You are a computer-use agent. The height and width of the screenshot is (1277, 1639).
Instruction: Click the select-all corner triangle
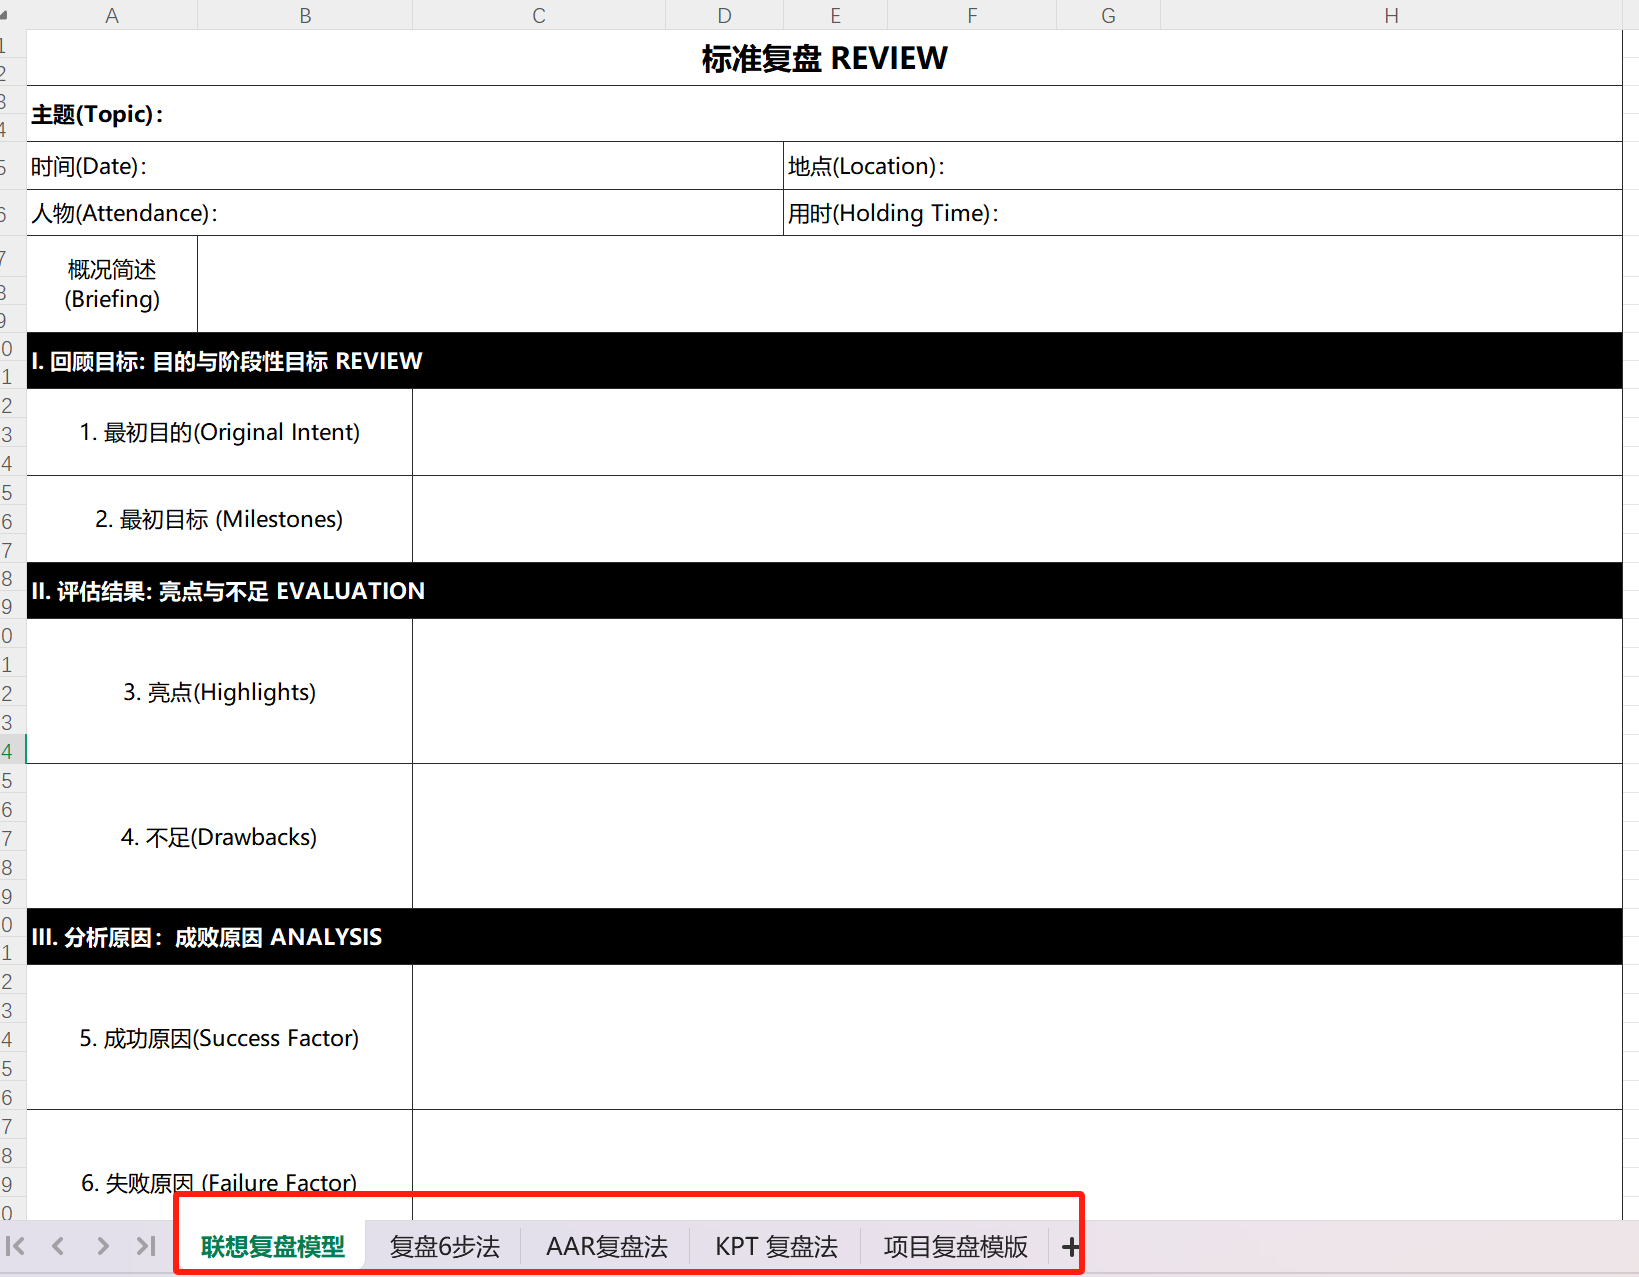(x=5, y=15)
